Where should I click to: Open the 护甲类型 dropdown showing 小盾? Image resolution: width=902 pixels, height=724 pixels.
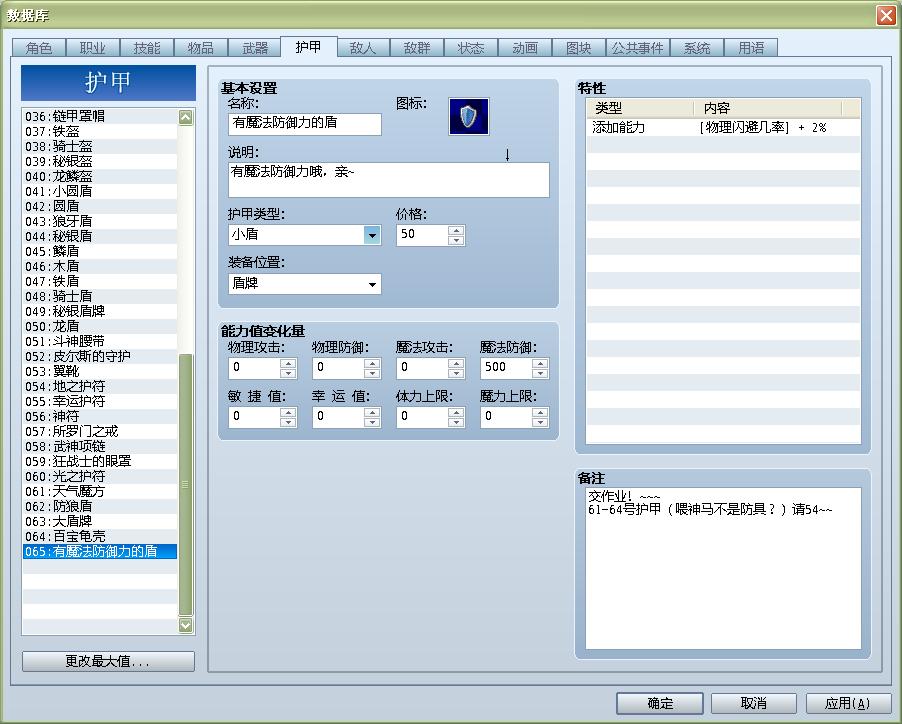[300, 234]
